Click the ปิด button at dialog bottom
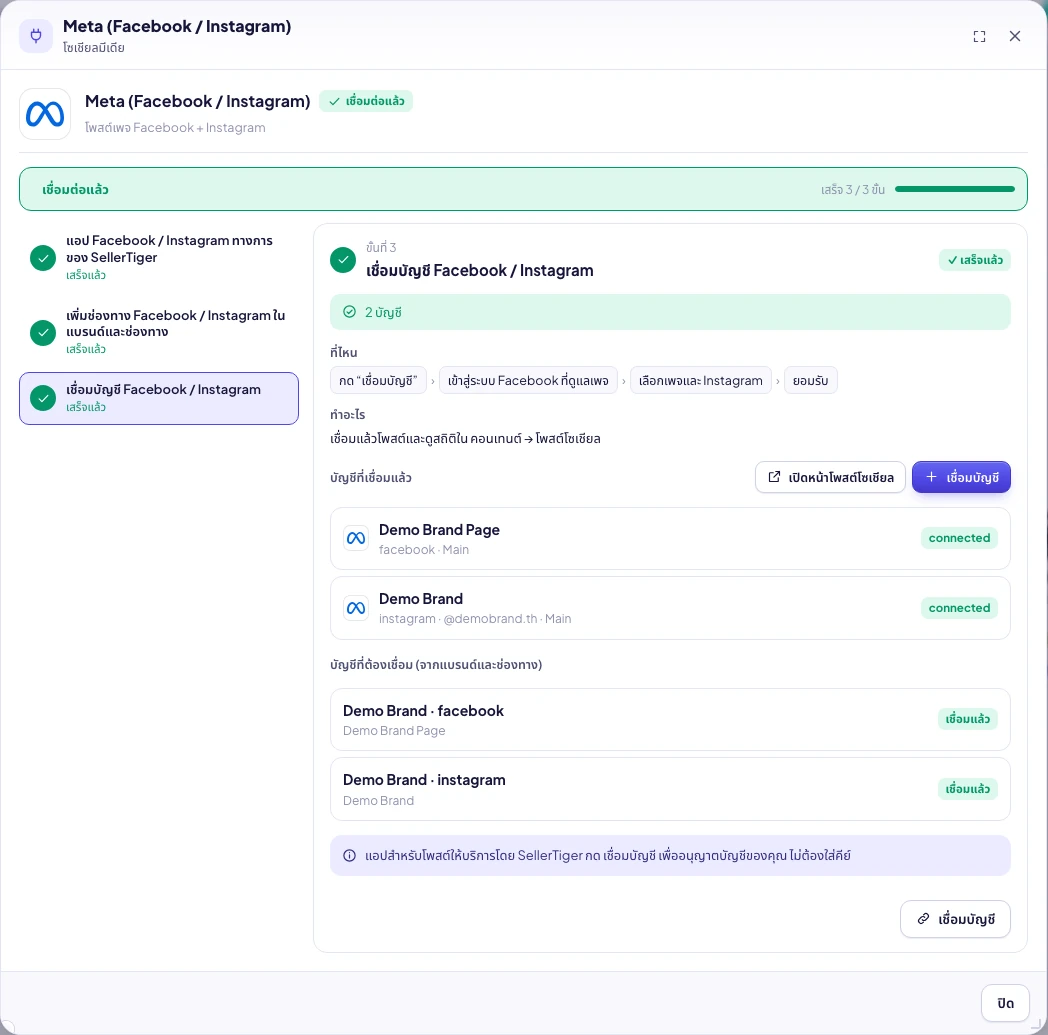The width and height of the screenshot is (1048, 1035). (1005, 1003)
